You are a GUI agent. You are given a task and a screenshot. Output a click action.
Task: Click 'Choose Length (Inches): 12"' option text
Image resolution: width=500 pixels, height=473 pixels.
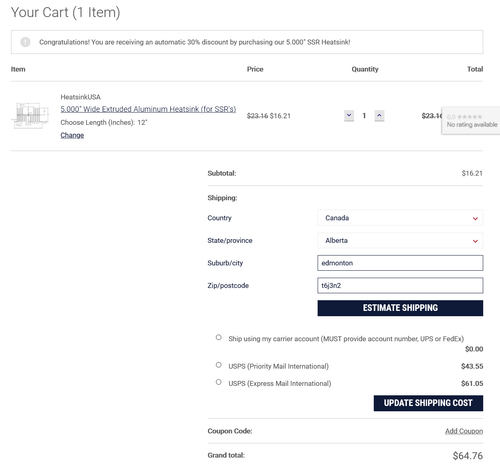click(104, 122)
